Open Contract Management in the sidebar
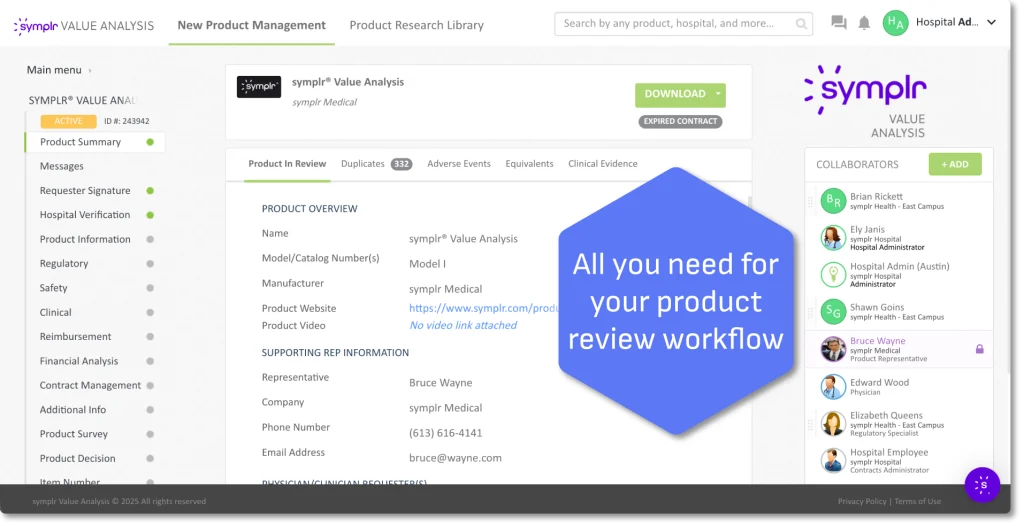Viewport: 1024px width, 526px height. [x=90, y=386]
